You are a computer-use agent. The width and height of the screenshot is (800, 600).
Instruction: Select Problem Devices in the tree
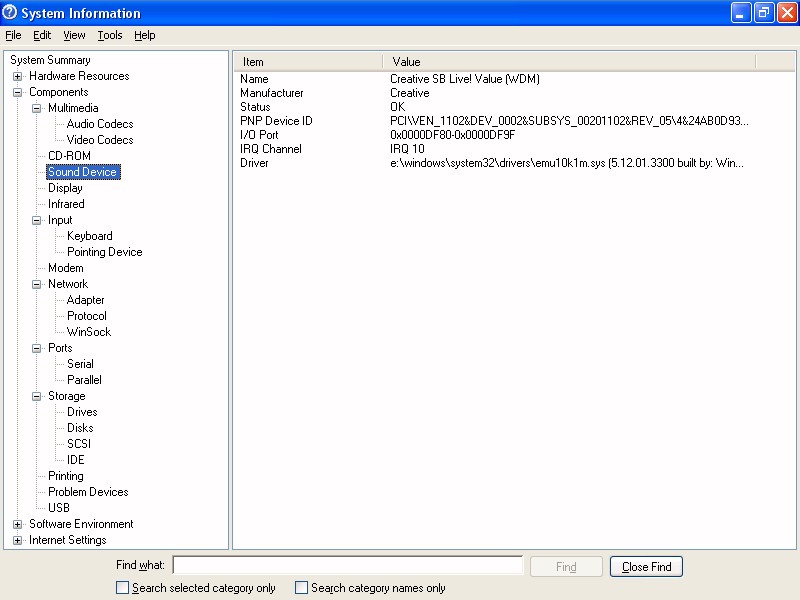pos(88,492)
